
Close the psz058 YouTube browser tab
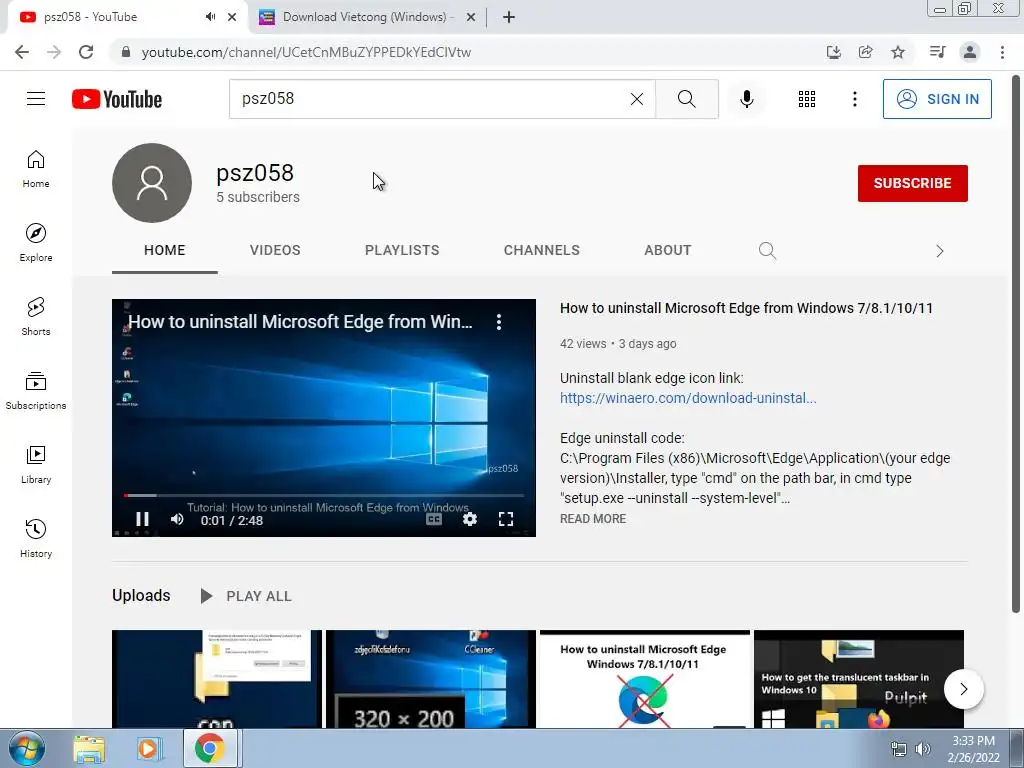[x=232, y=17]
